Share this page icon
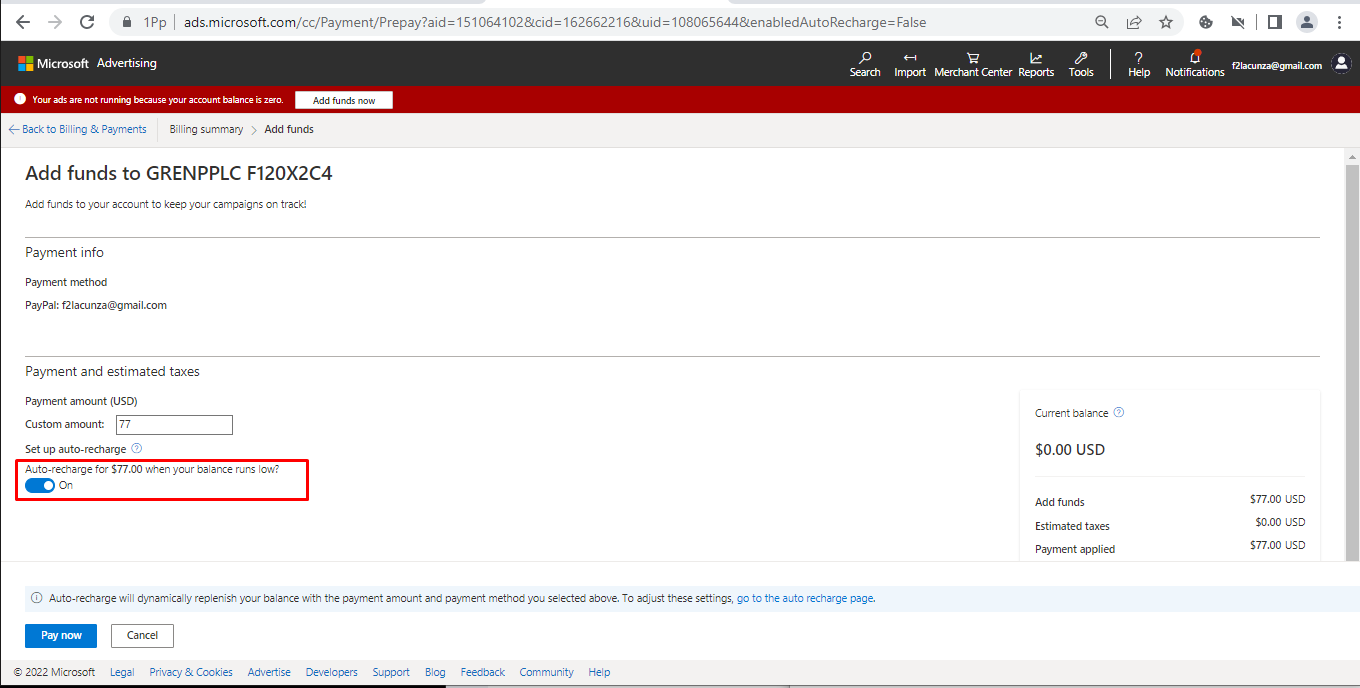The image size is (1360, 688). coord(1134,22)
